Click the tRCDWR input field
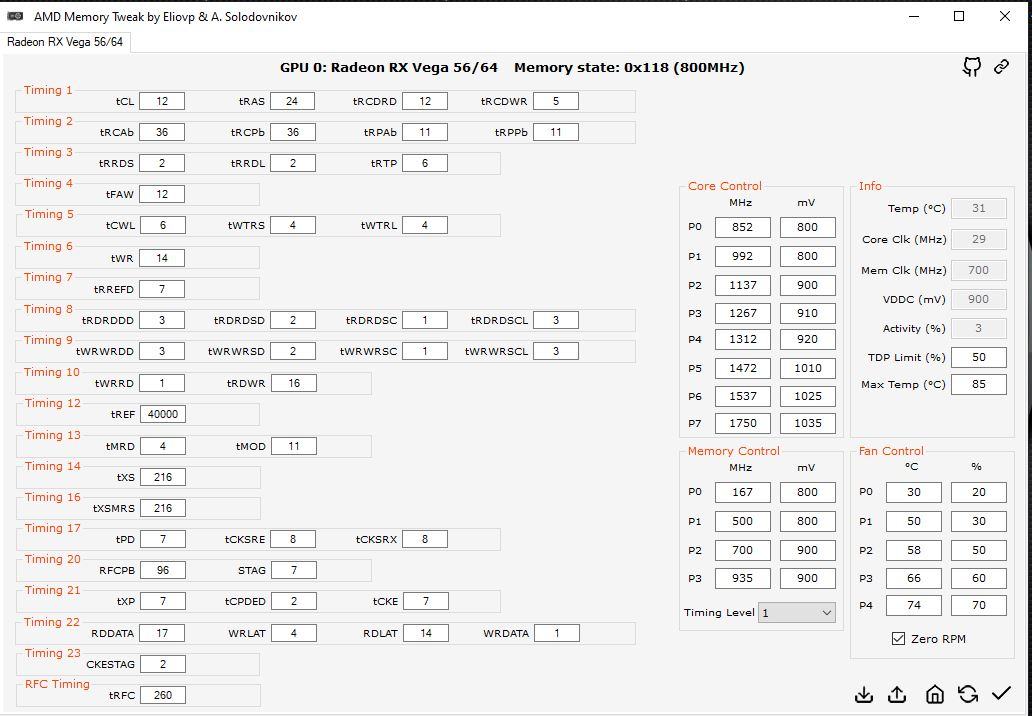The image size is (1032, 716). (x=555, y=101)
